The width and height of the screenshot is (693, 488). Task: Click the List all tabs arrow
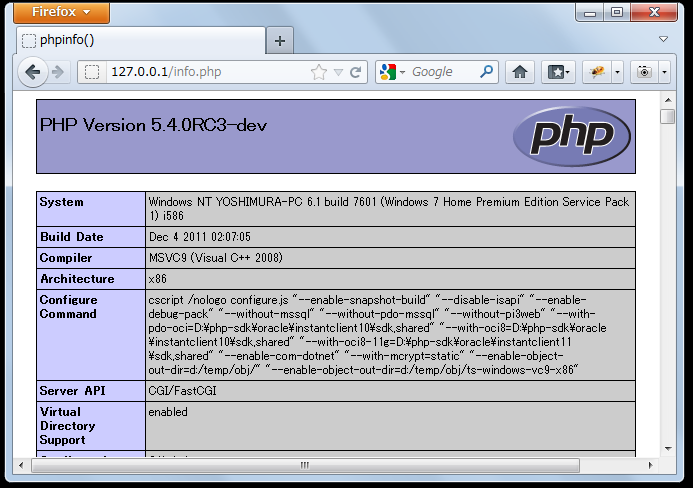663,39
